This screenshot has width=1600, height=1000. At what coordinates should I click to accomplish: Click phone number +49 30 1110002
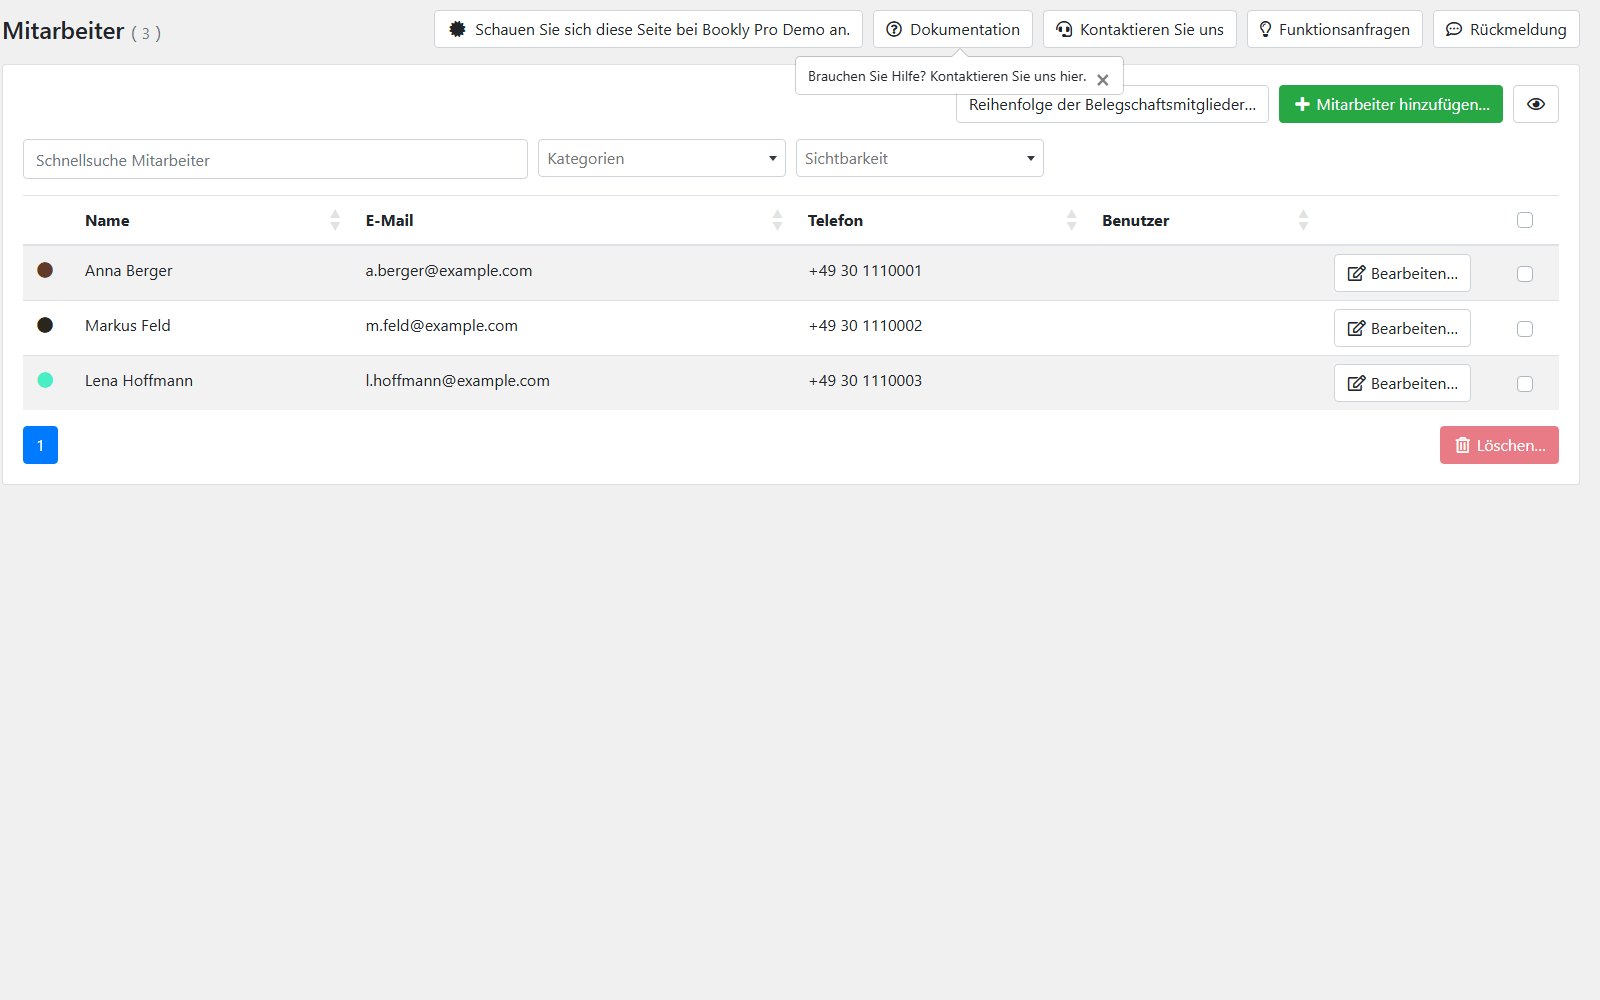coord(865,325)
